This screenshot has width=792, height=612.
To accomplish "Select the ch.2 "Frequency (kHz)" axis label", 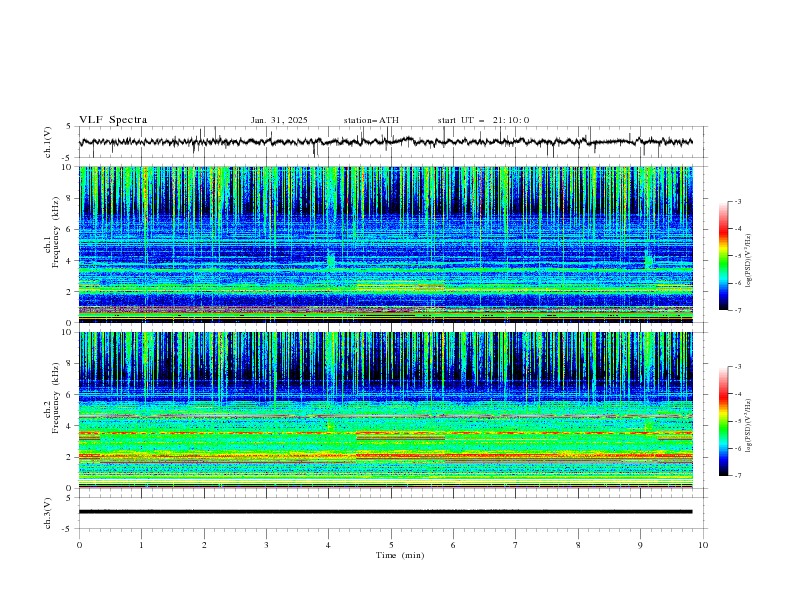I will pos(55,398).
